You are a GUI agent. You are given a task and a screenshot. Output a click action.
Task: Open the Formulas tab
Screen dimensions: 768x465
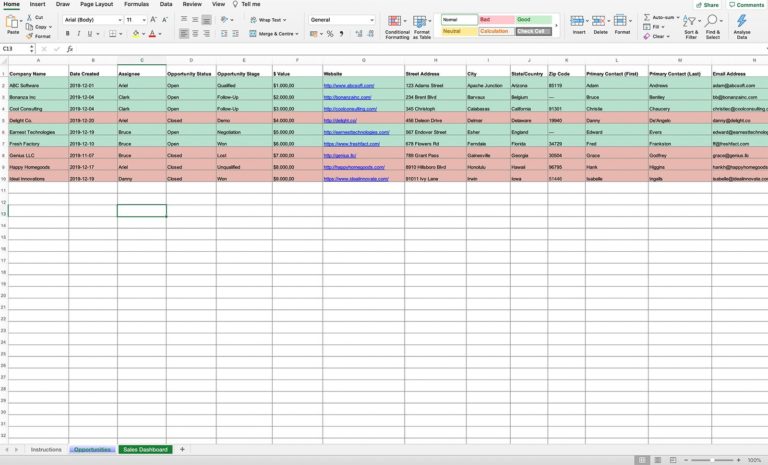tap(136, 4)
